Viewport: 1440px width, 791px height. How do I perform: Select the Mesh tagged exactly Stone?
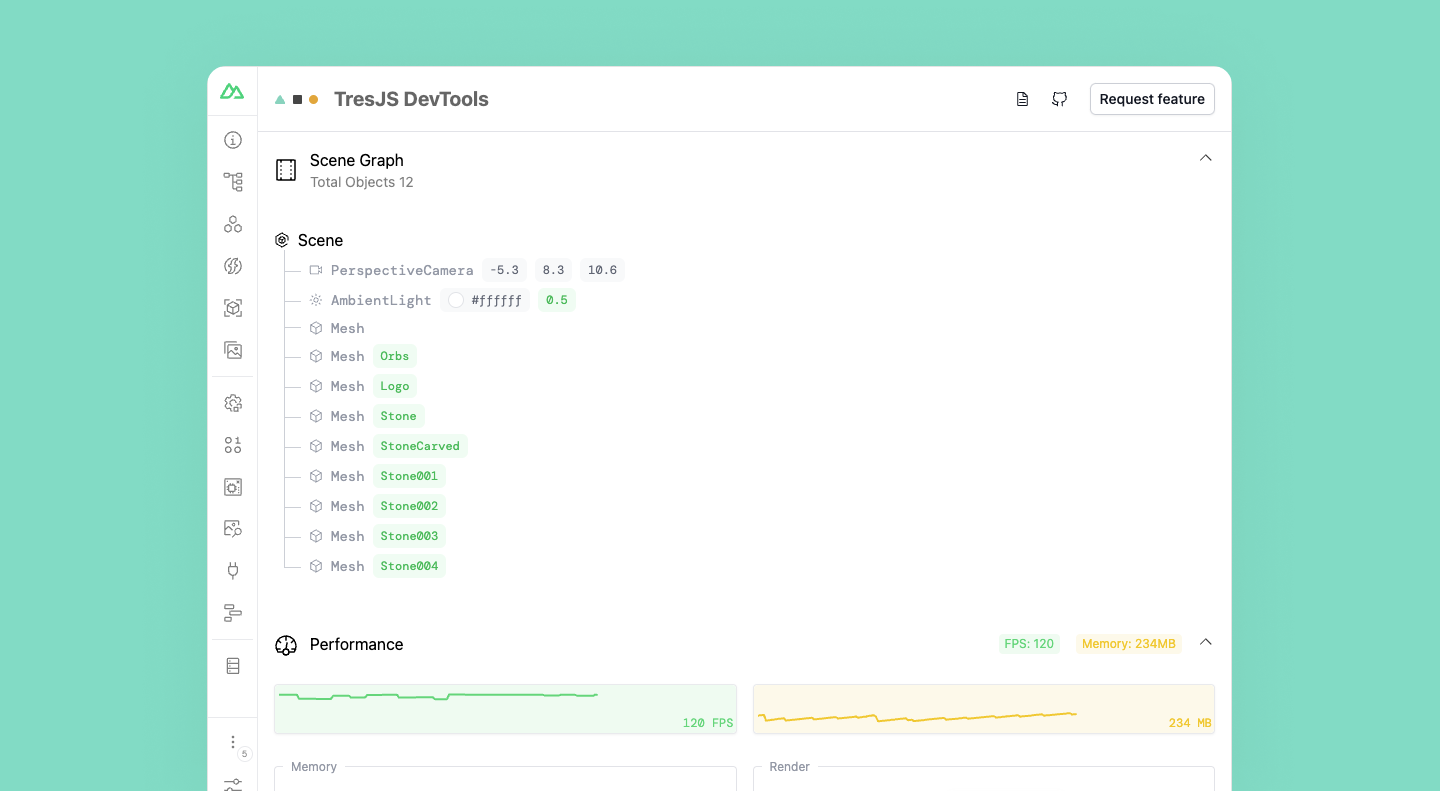[367, 416]
